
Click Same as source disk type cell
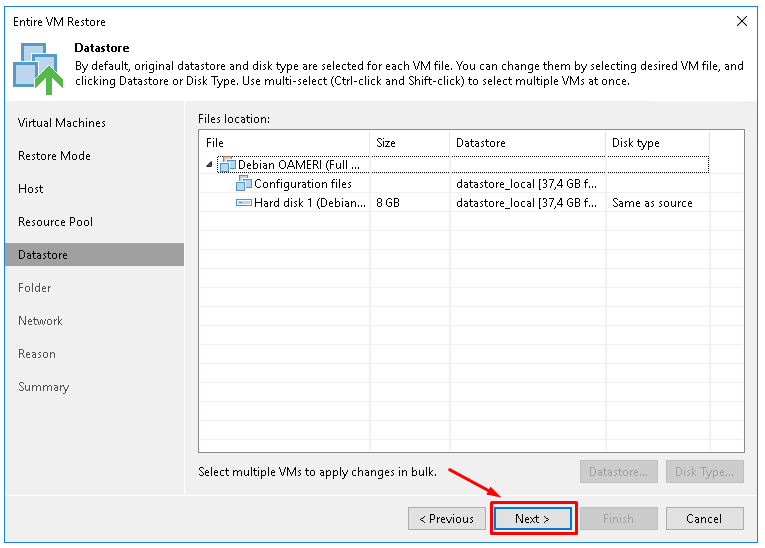(x=652, y=203)
